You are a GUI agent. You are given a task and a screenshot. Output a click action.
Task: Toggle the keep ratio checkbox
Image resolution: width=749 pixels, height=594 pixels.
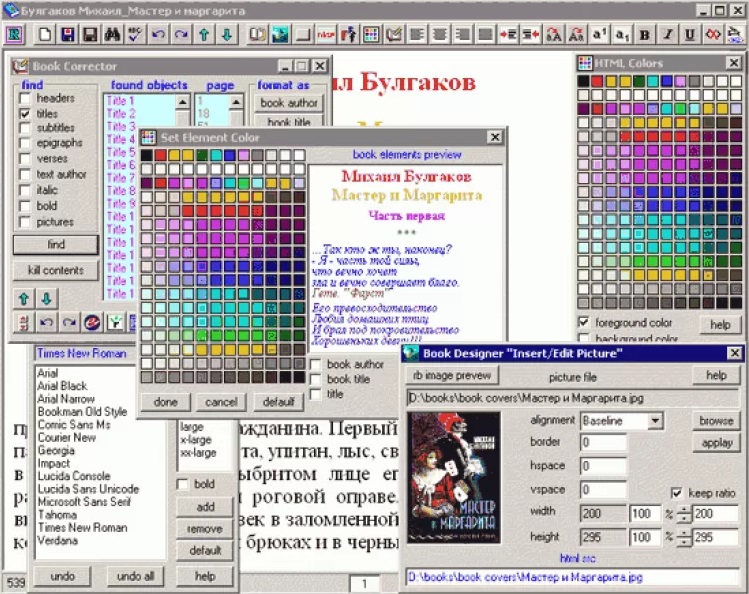(x=677, y=493)
